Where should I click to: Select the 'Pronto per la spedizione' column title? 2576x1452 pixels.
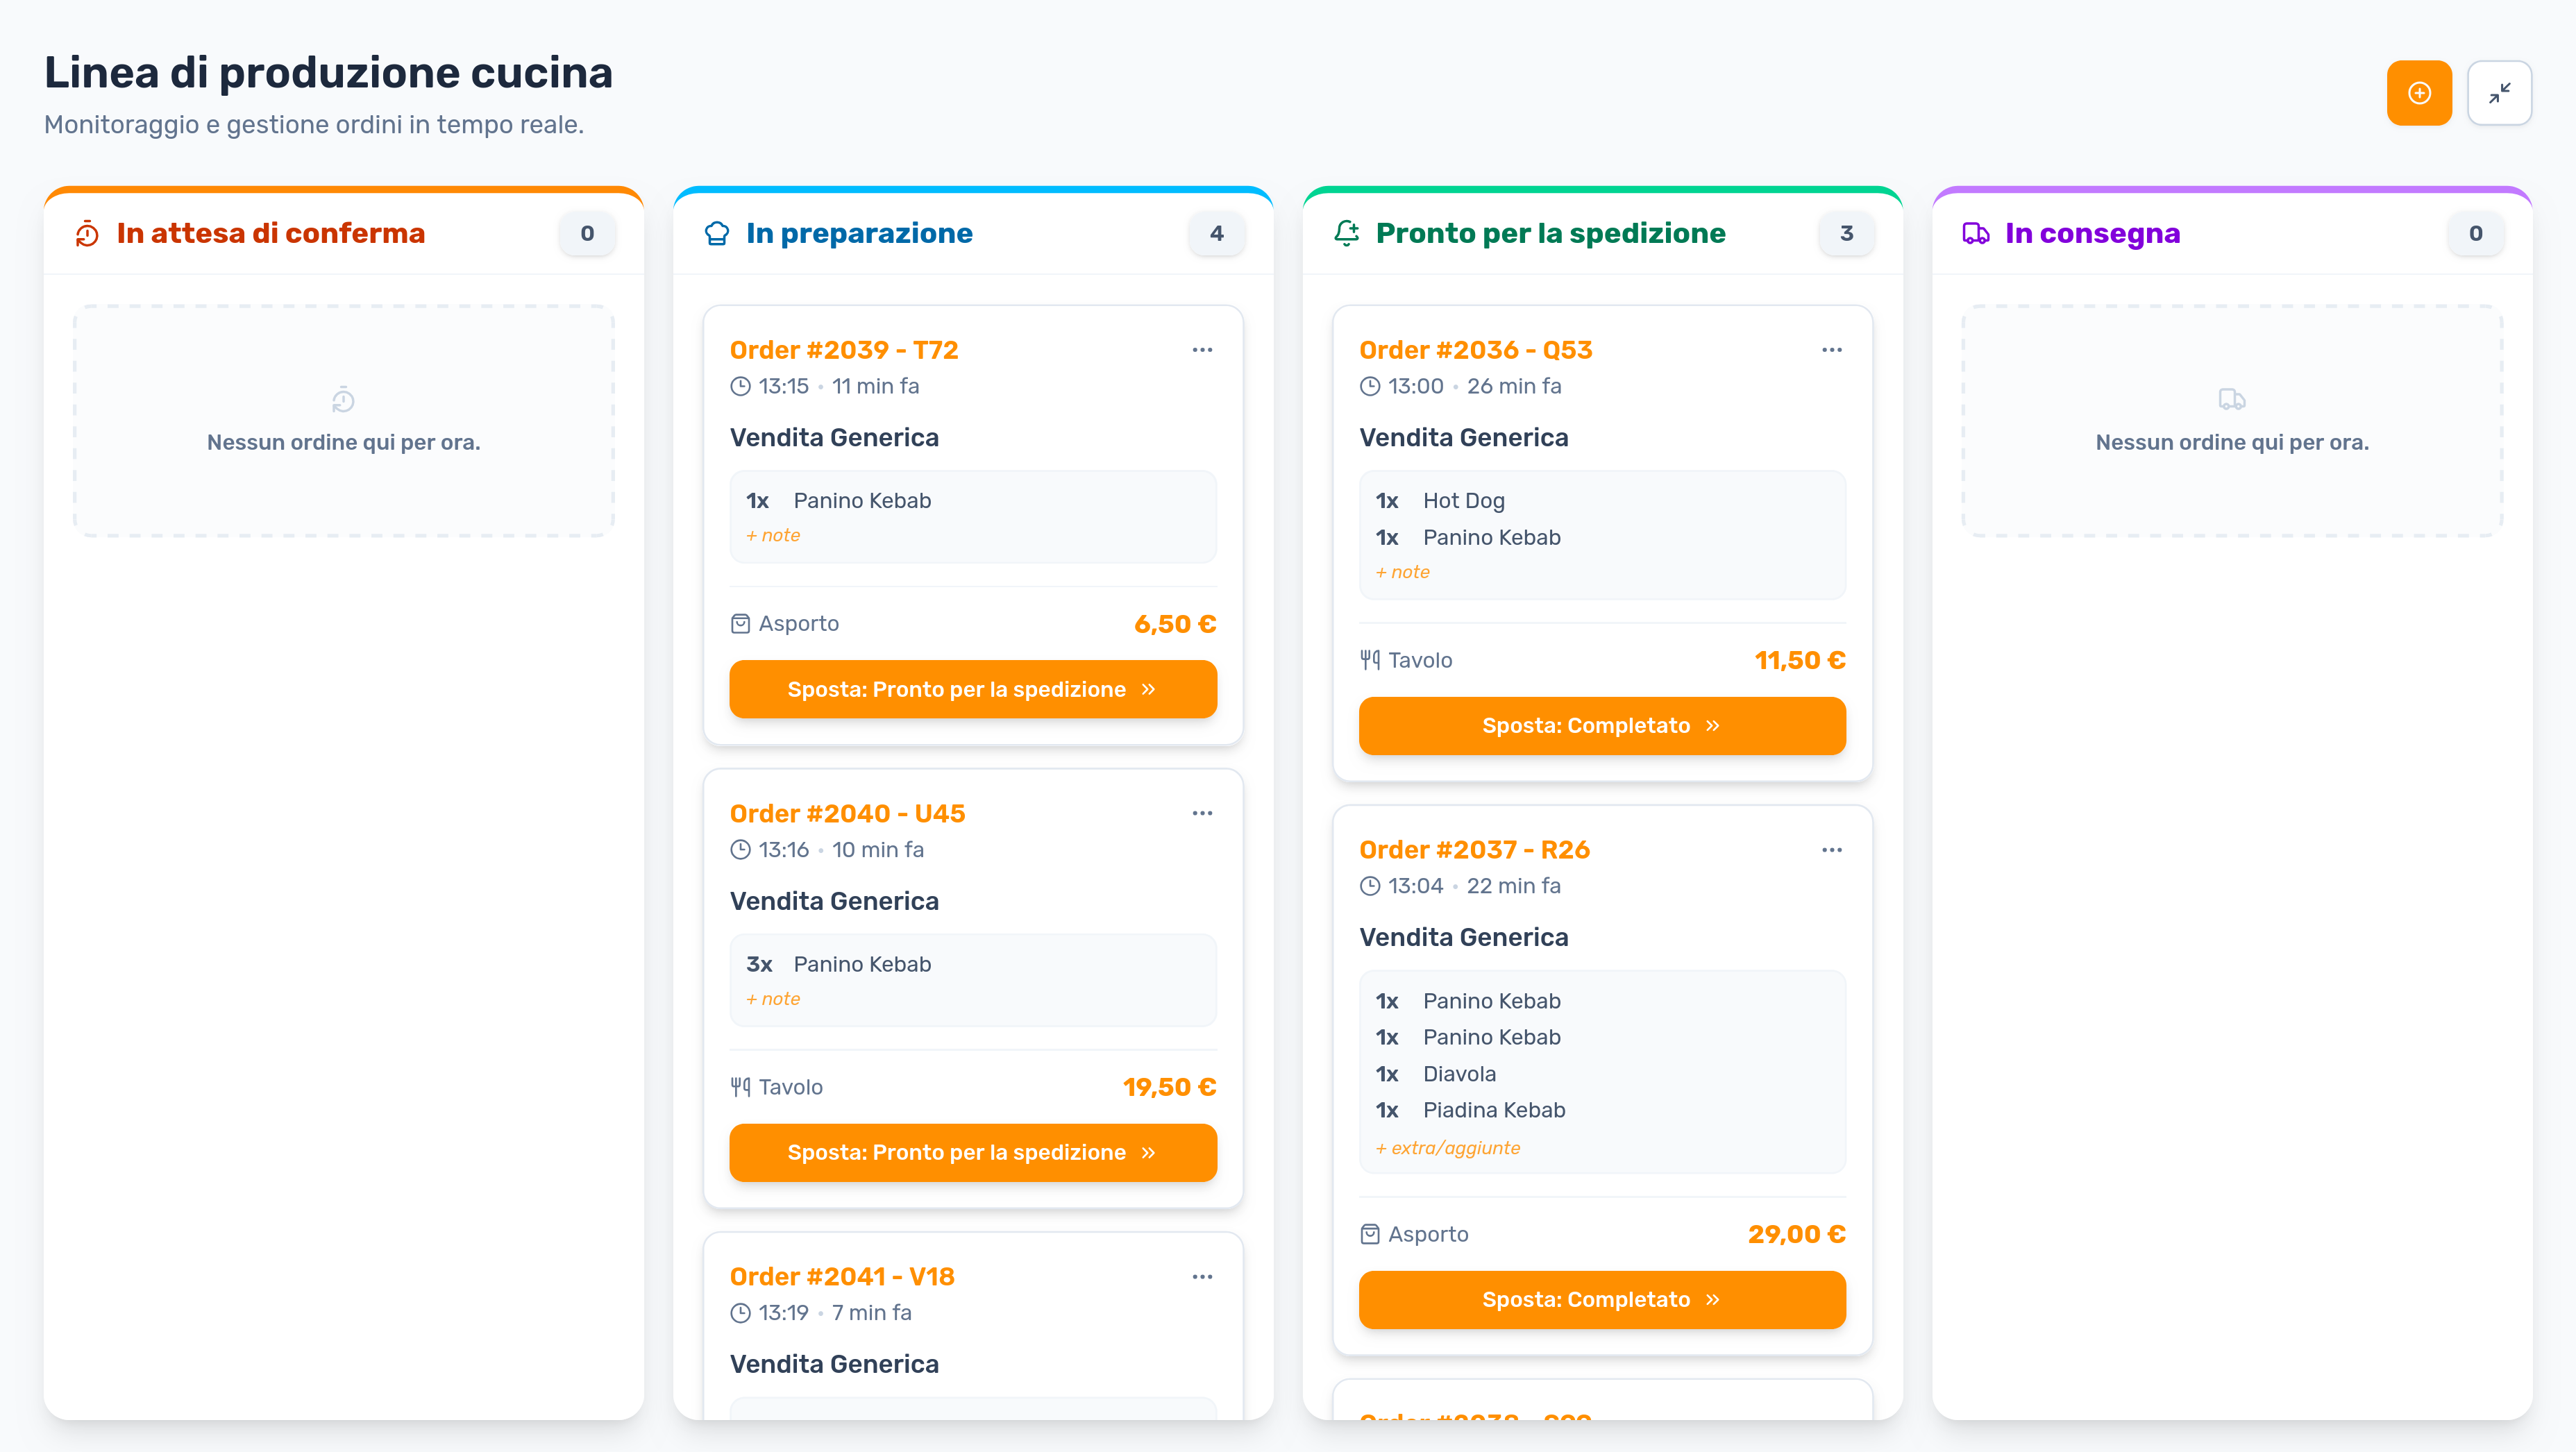pyautogui.click(x=1550, y=233)
